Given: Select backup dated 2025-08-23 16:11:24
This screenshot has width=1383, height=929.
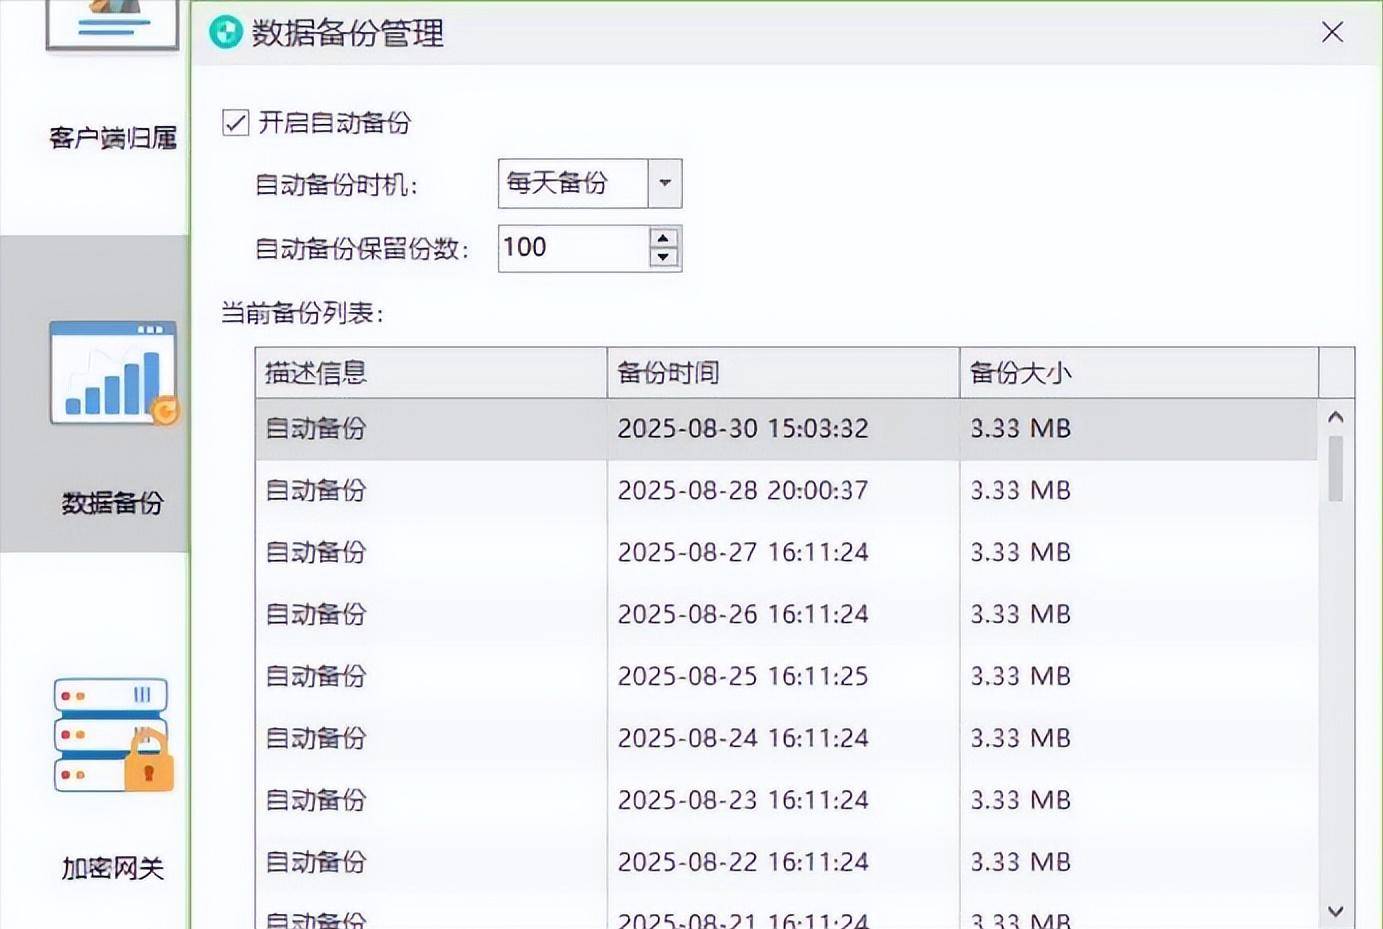Looking at the screenshot, I should click(786, 801).
